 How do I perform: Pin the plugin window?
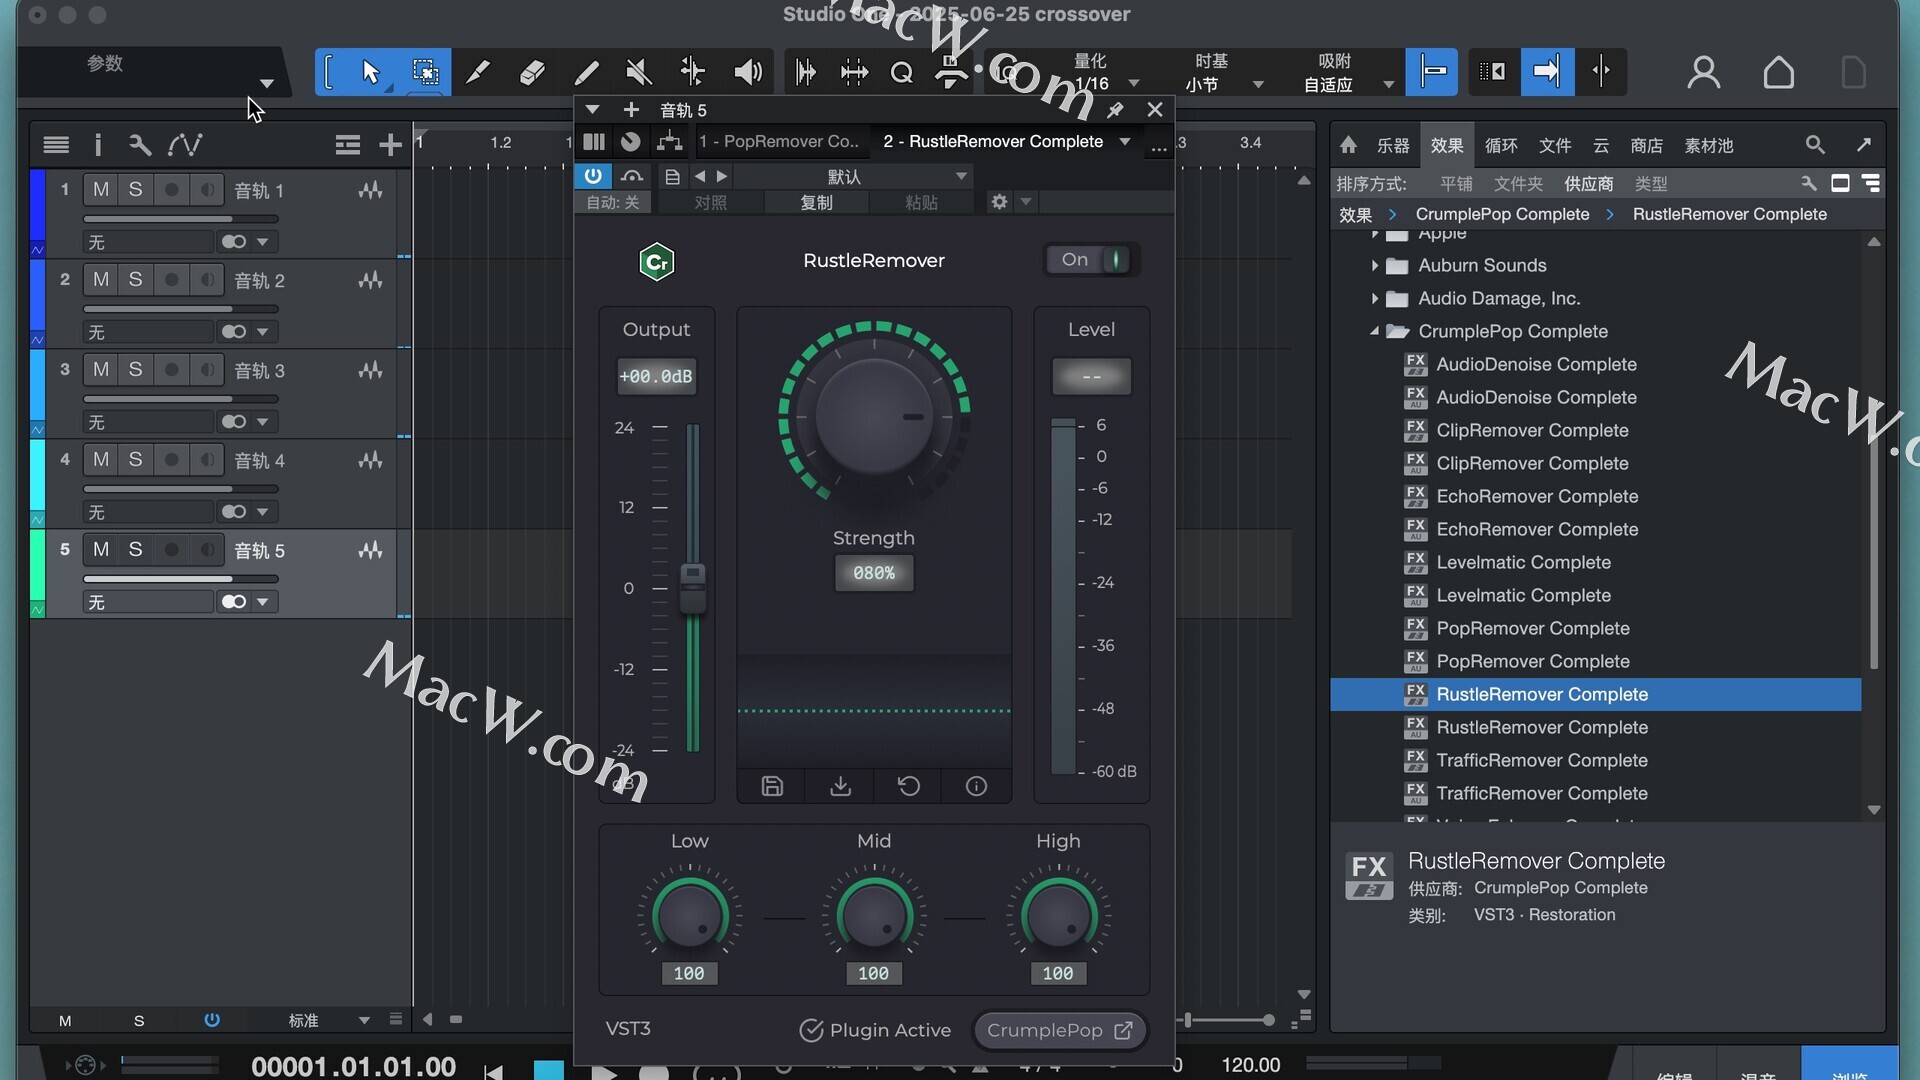pyautogui.click(x=1115, y=110)
